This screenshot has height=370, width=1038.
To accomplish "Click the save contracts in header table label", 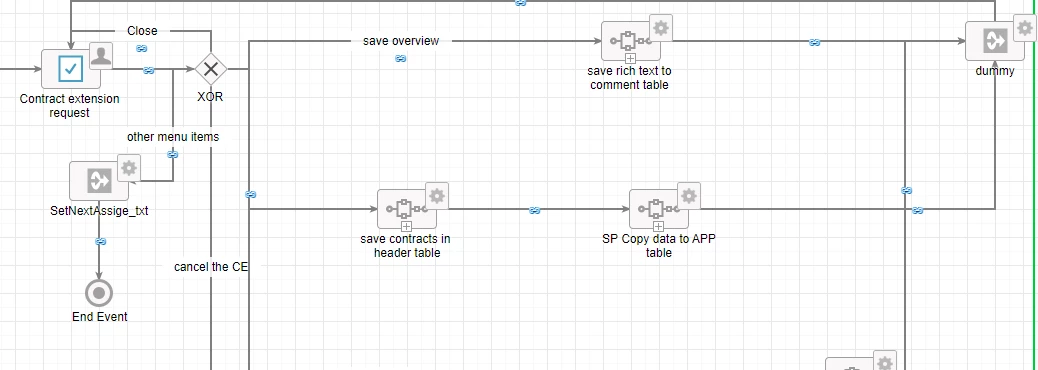I will pyautogui.click(x=406, y=246).
